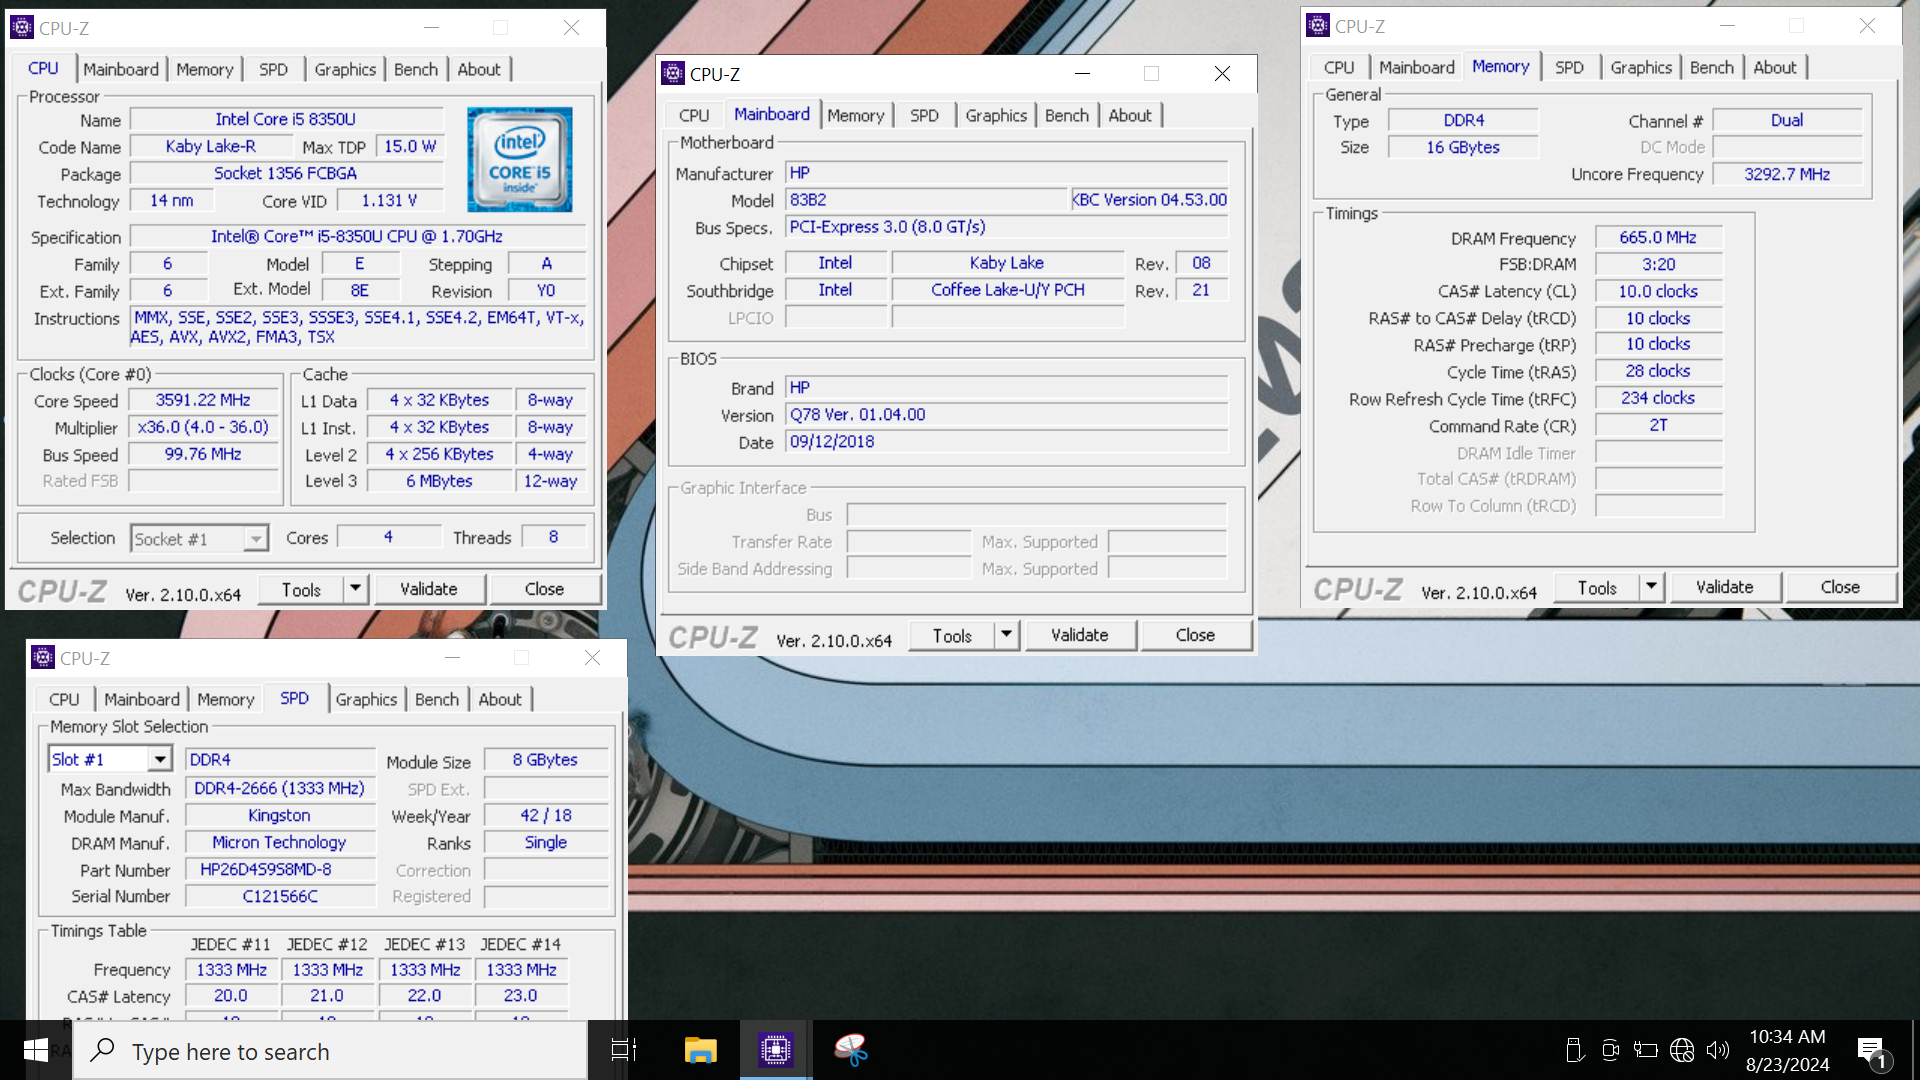The image size is (1920, 1080).
Task: Click the Kingston module manufacturer field
Action: point(280,816)
